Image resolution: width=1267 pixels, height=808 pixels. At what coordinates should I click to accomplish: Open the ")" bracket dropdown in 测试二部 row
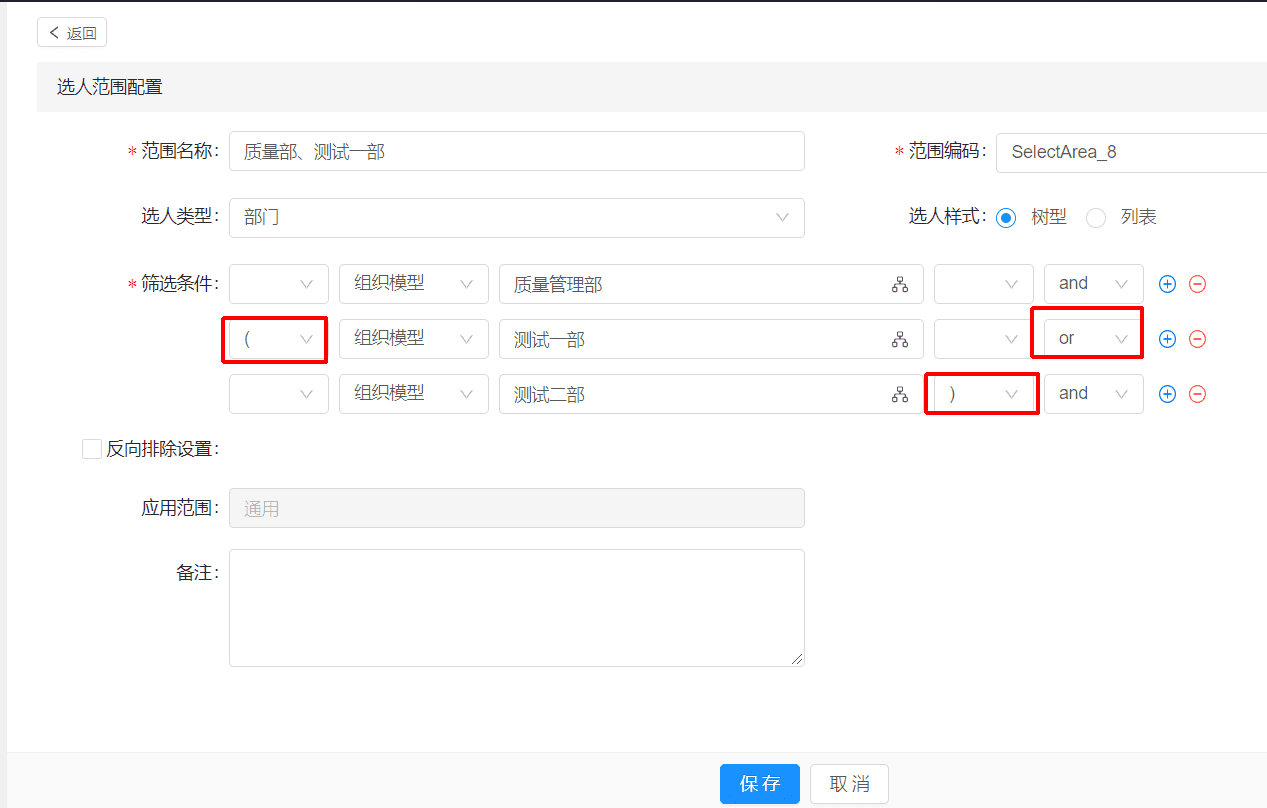[984, 394]
